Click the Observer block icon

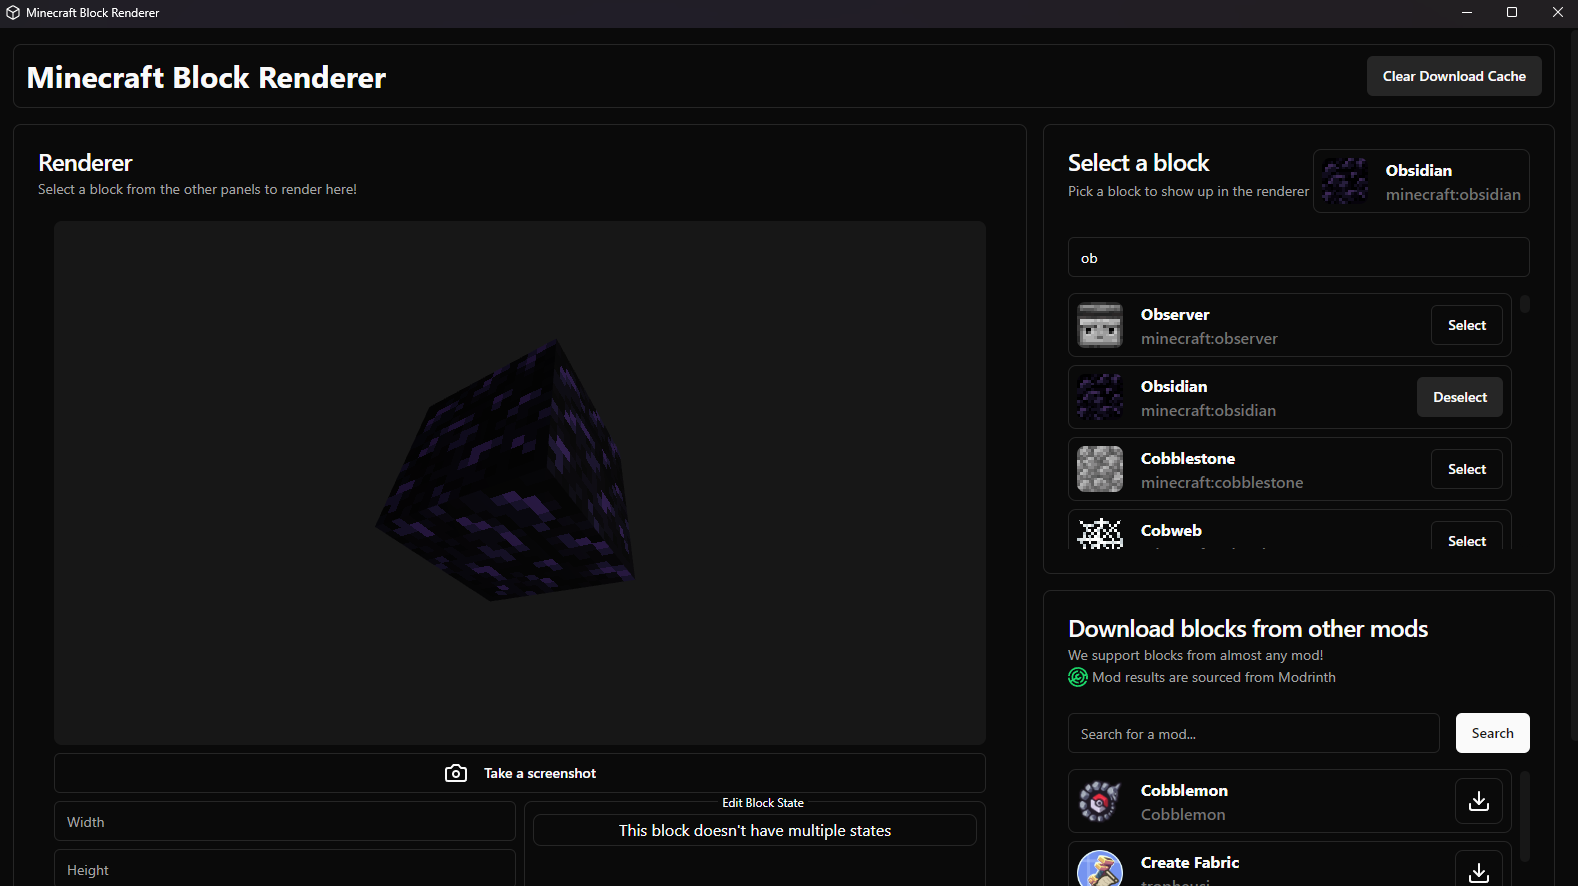(x=1100, y=325)
